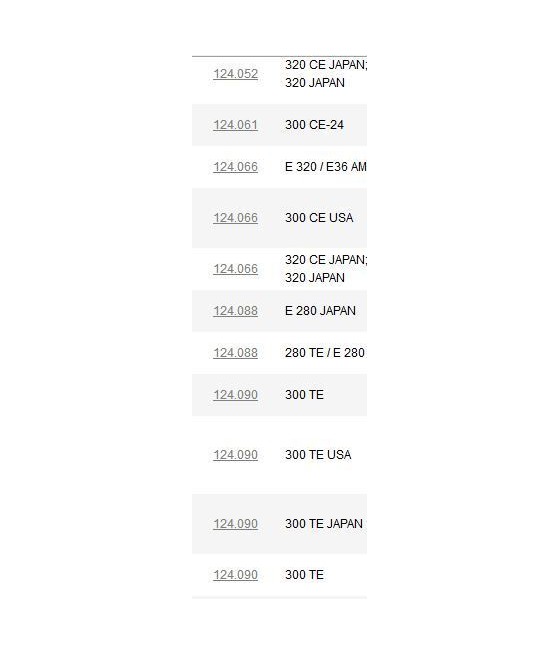Image resolution: width=560 pixels, height=655 pixels.
Task: Click the 280 TE / E 280 model text
Action: click(325, 353)
